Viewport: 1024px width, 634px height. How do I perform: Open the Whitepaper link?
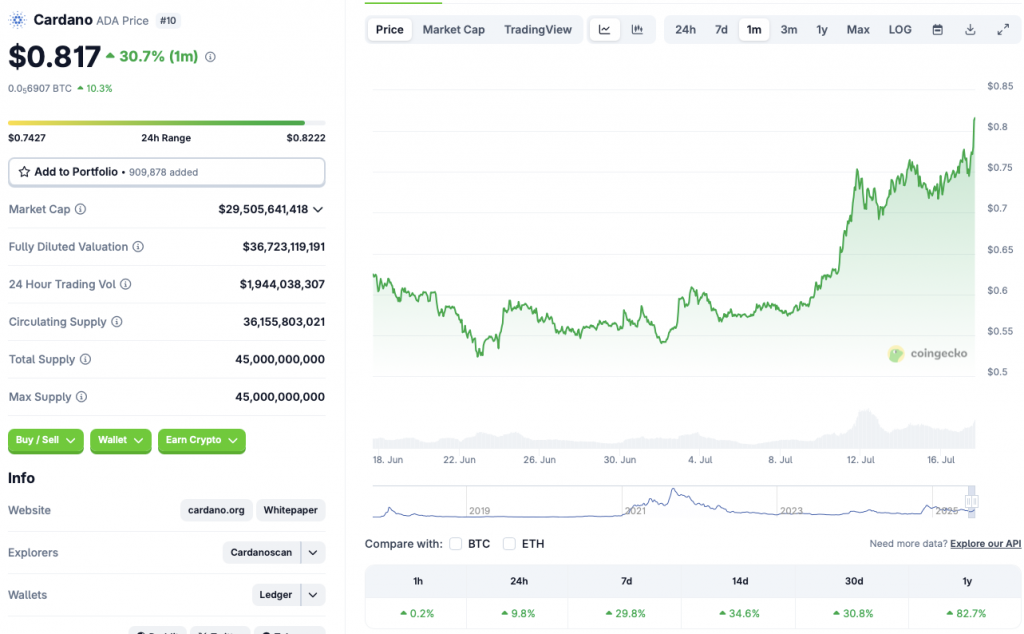coord(291,510)
